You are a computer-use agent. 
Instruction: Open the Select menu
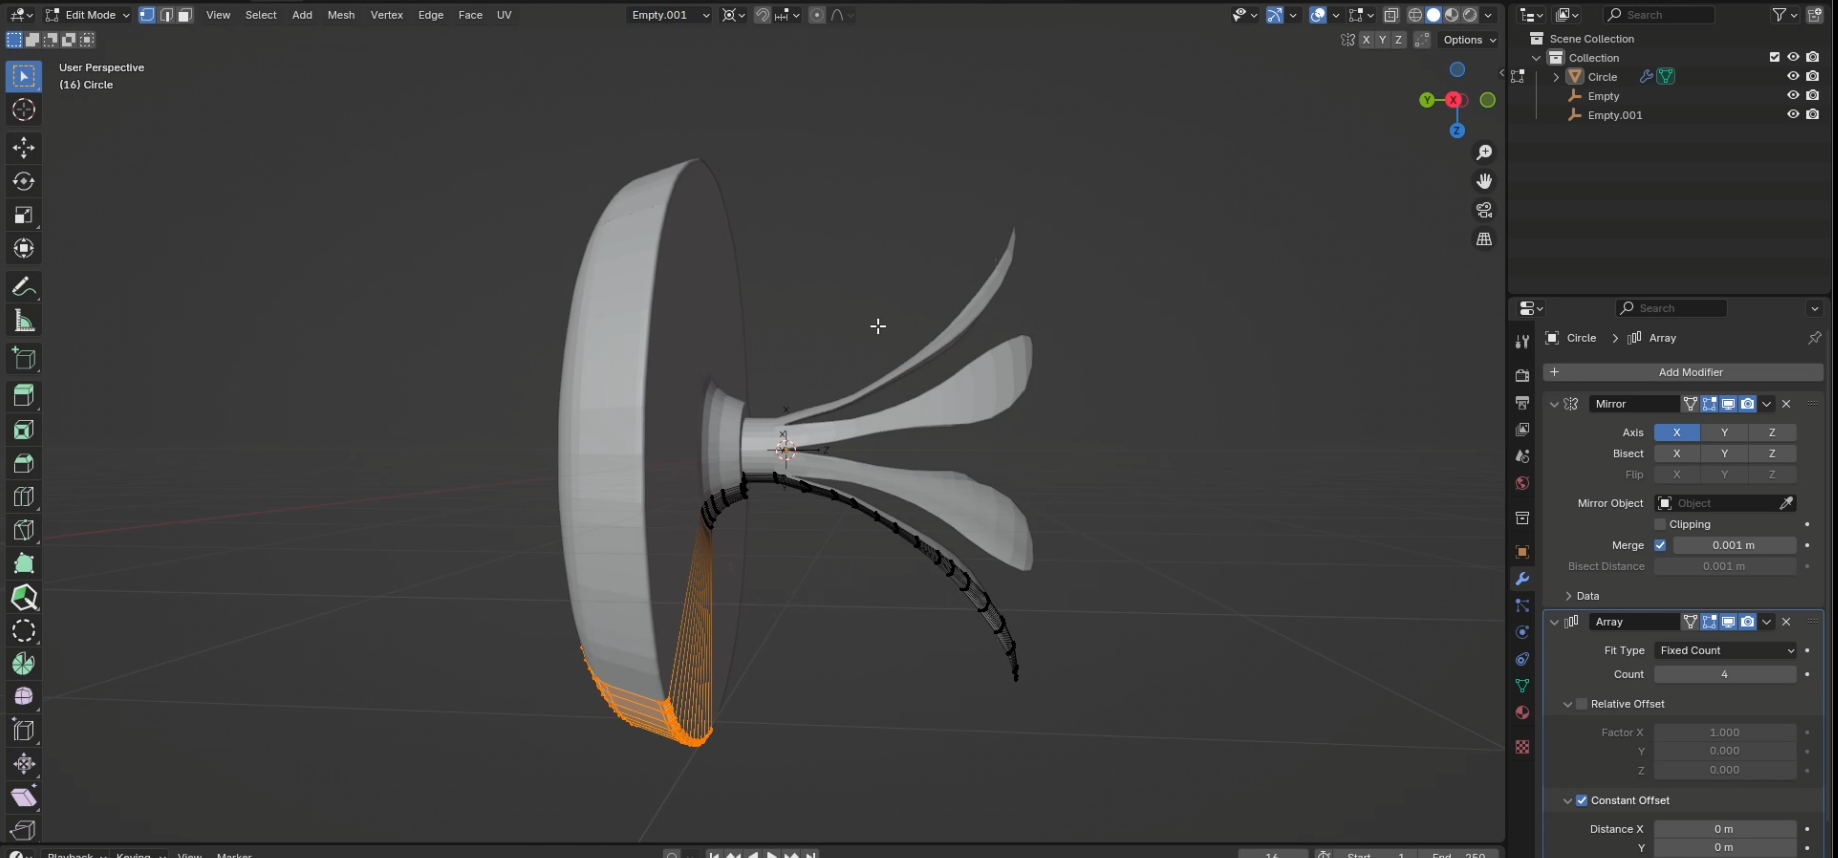(x=261, y=15)
